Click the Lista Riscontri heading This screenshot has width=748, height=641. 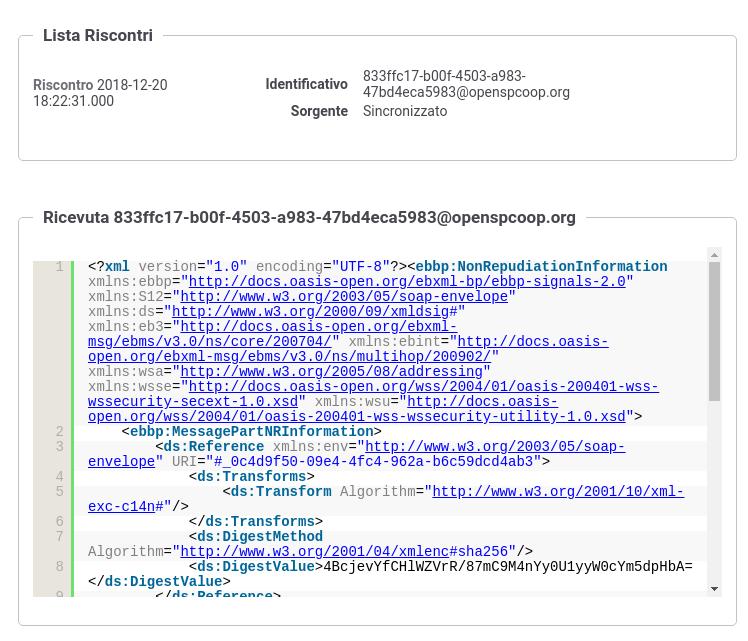[98, 35]
